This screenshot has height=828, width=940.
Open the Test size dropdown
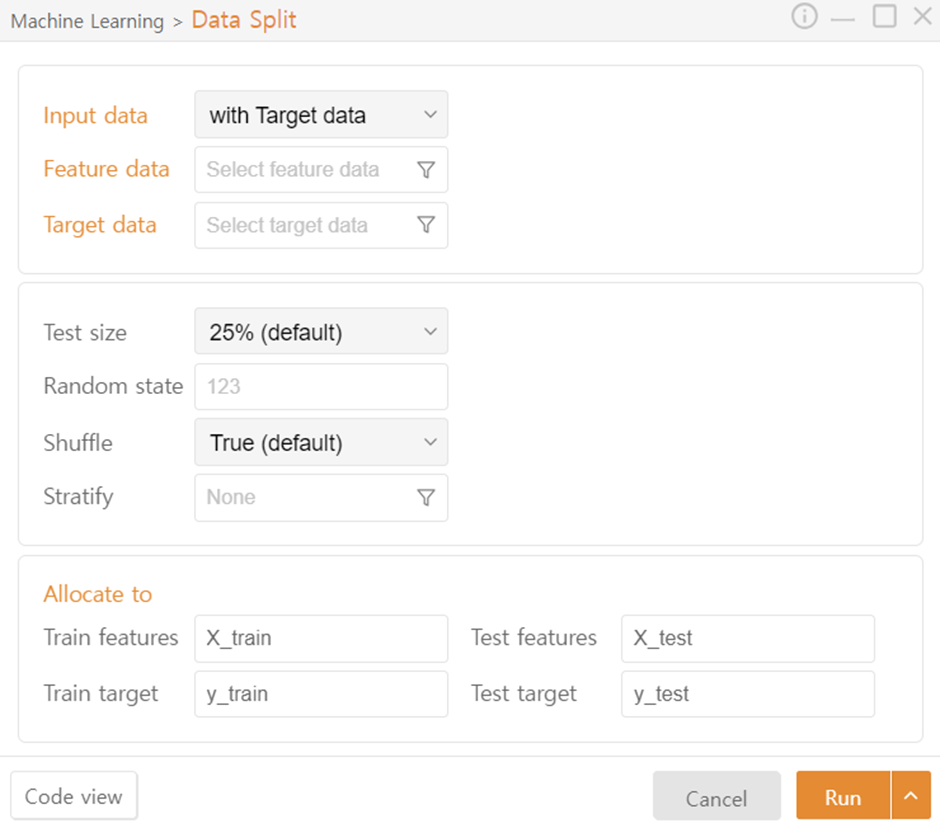[x=321, y=332]
